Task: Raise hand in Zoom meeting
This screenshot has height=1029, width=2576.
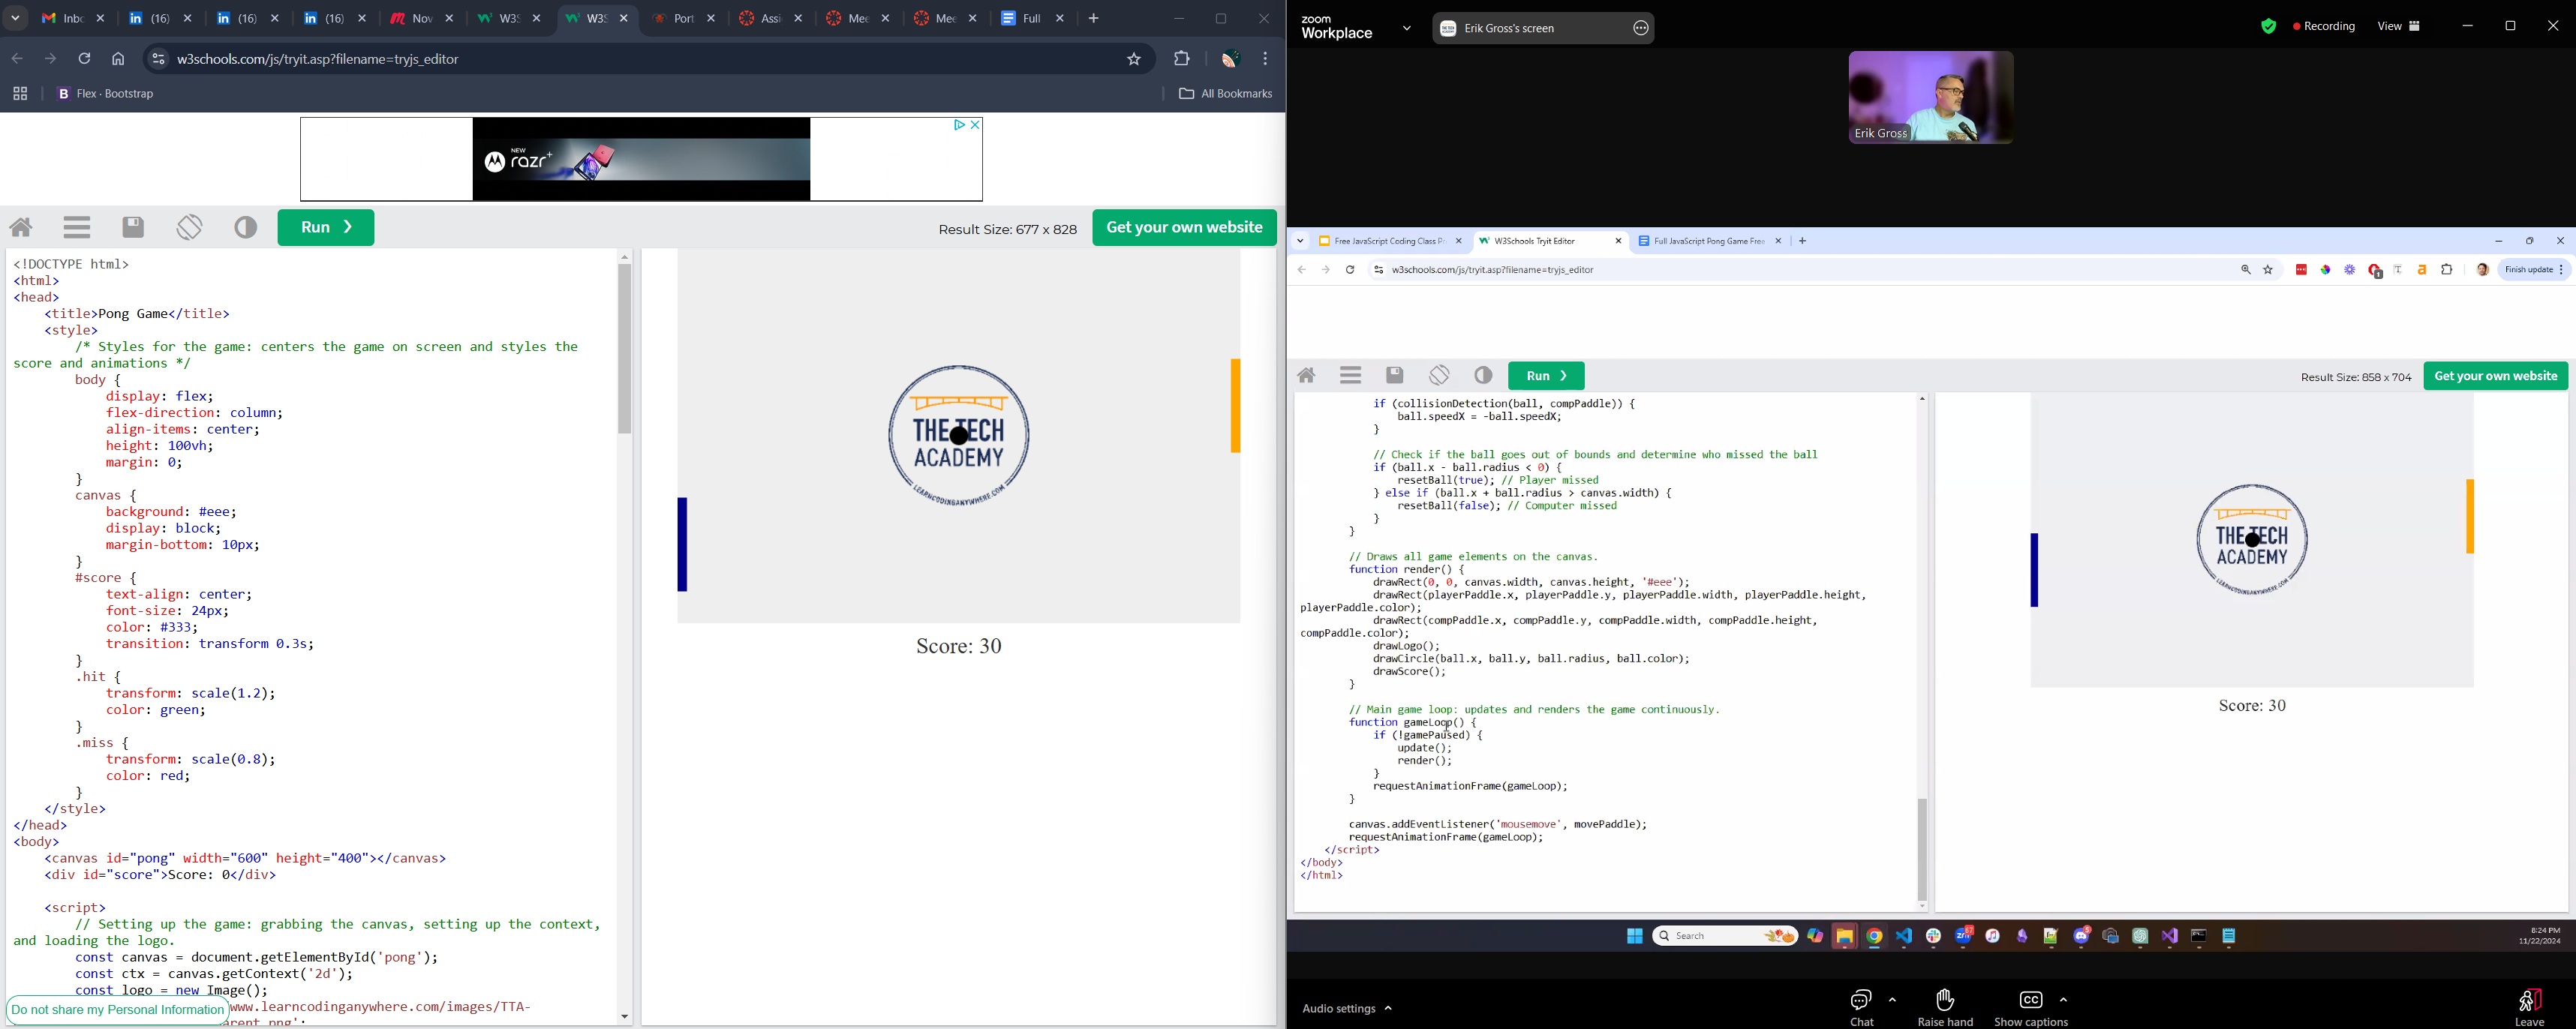Action: click(x=1945, y=1008)
